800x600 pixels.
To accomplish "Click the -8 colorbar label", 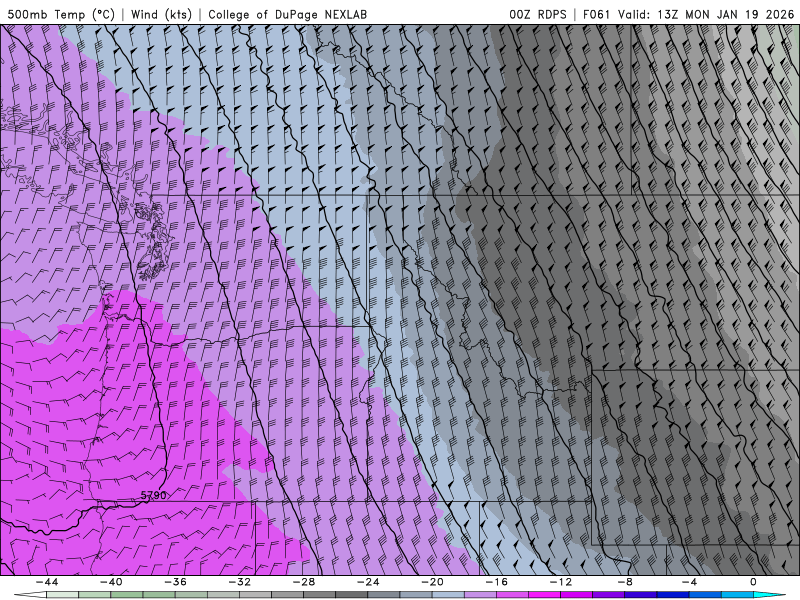I will (625, 582).
